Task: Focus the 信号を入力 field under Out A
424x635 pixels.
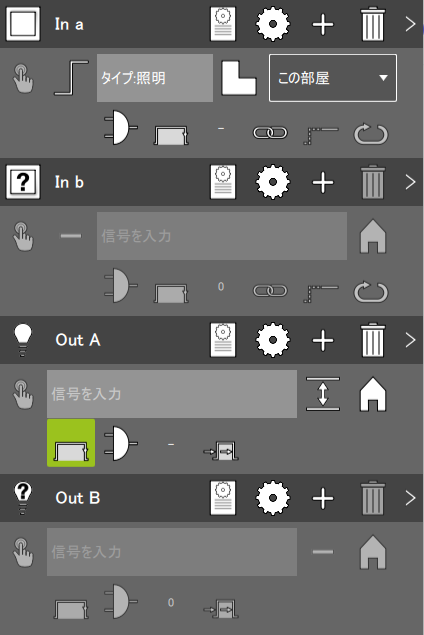Action: 172,394
